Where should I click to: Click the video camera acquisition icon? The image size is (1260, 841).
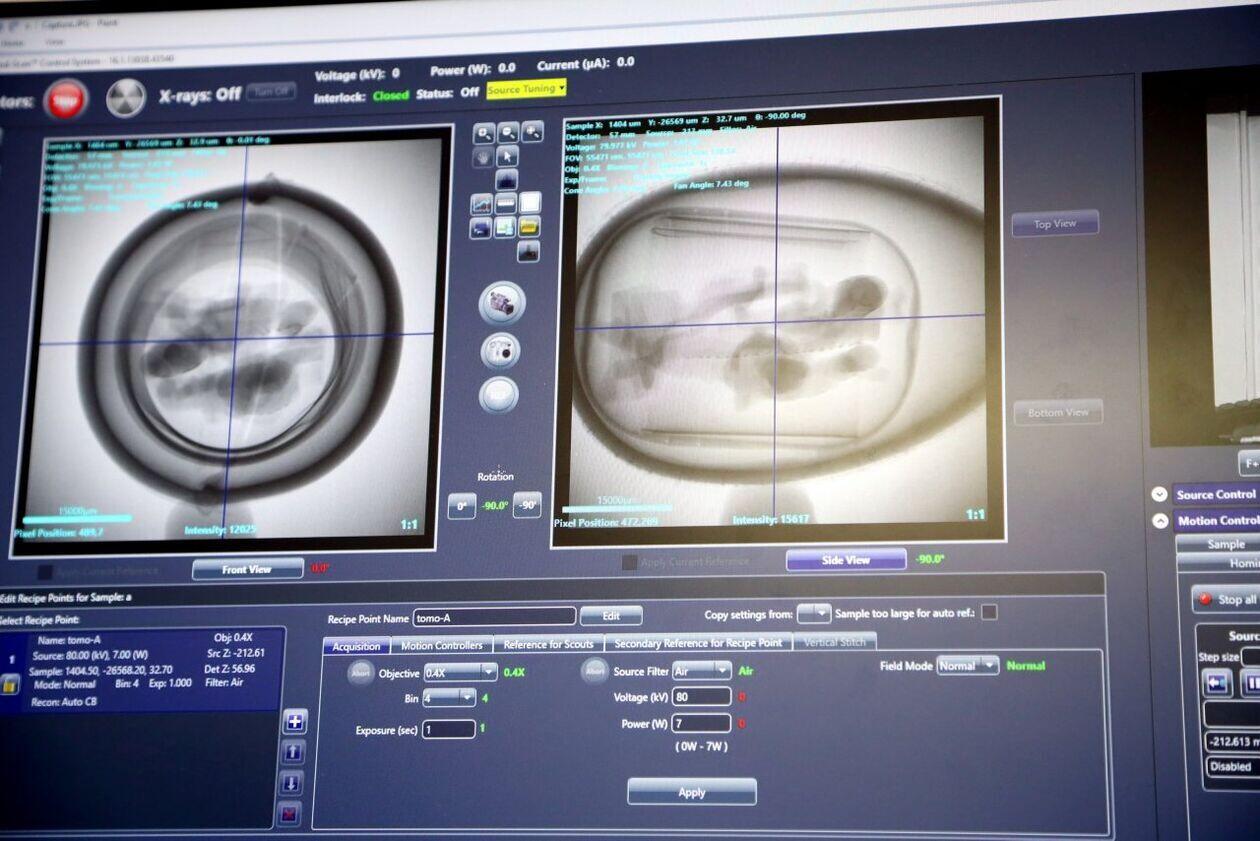coord(501,303)
